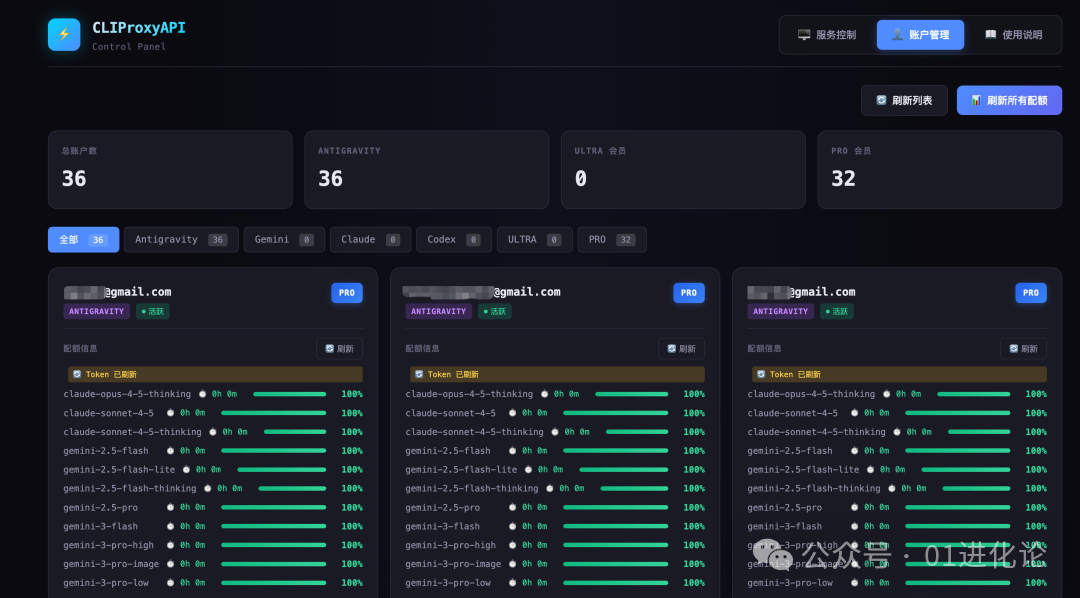Click clock icon beside gemini-3-pro-high in second card
1080x598 pixels.
point(512,545)
